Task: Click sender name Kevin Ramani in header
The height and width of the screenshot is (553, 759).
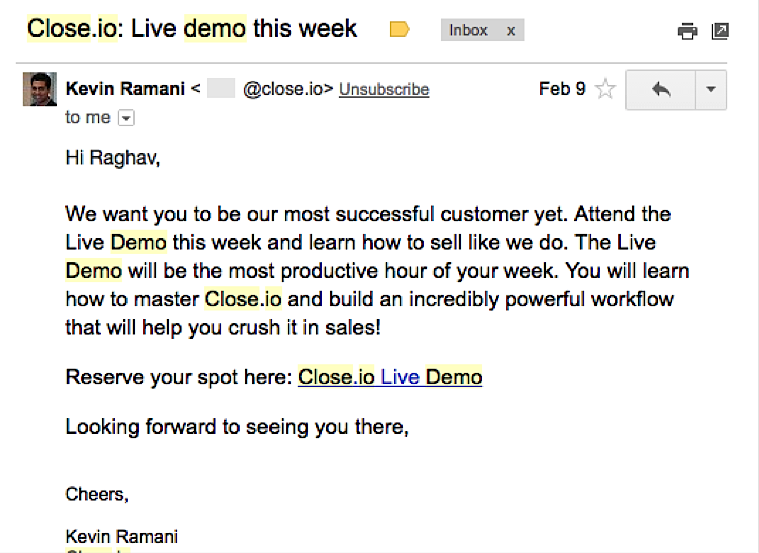Action: tap(125, 89)
